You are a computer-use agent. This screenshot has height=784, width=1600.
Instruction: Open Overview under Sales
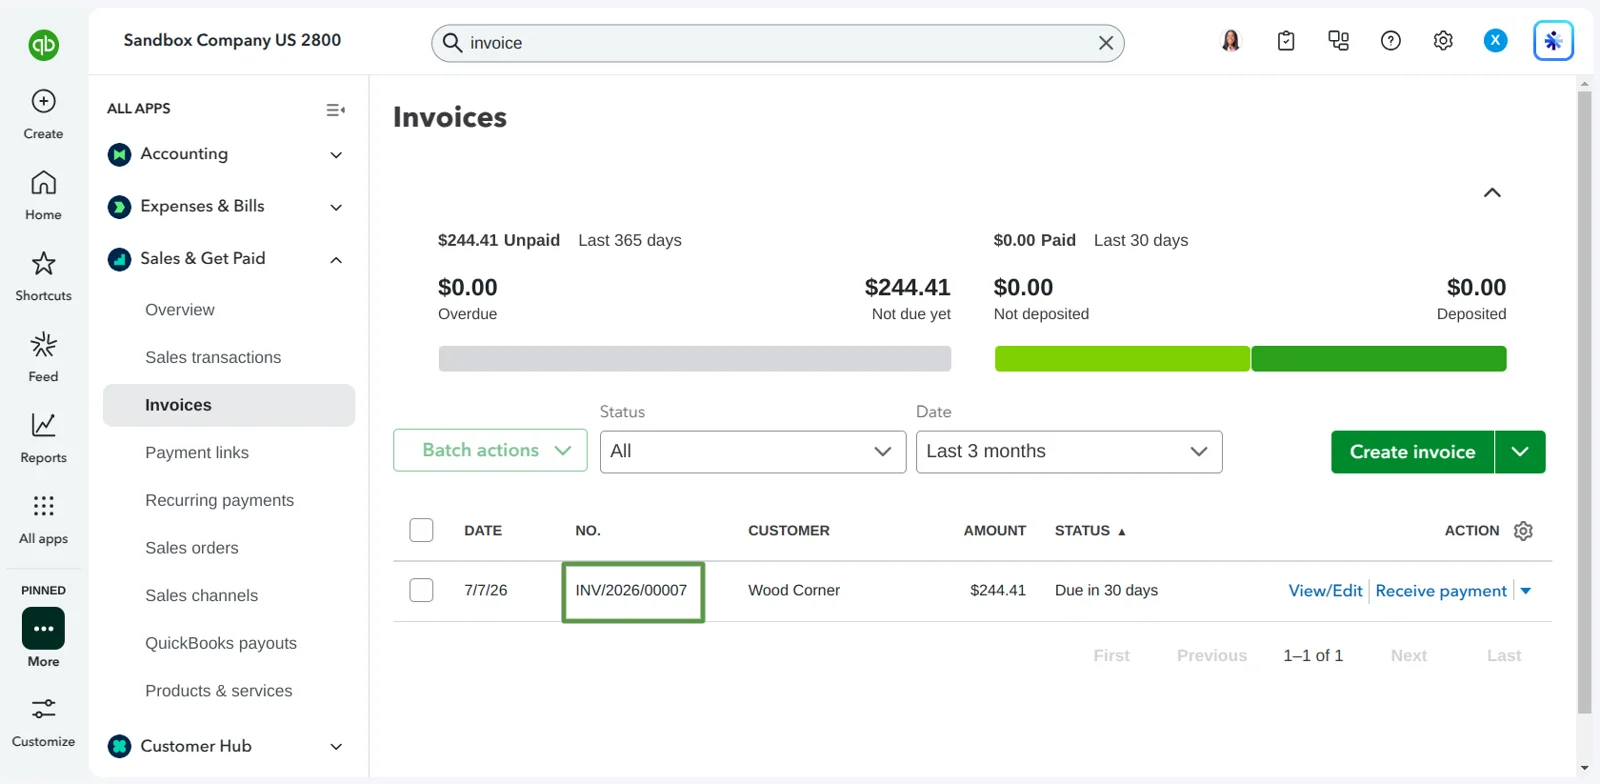(180, 310)
